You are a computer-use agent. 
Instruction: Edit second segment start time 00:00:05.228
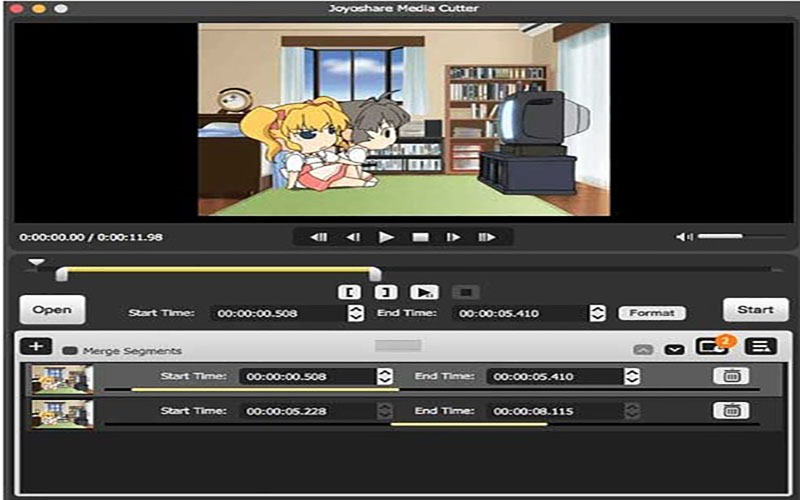(308, 411)
